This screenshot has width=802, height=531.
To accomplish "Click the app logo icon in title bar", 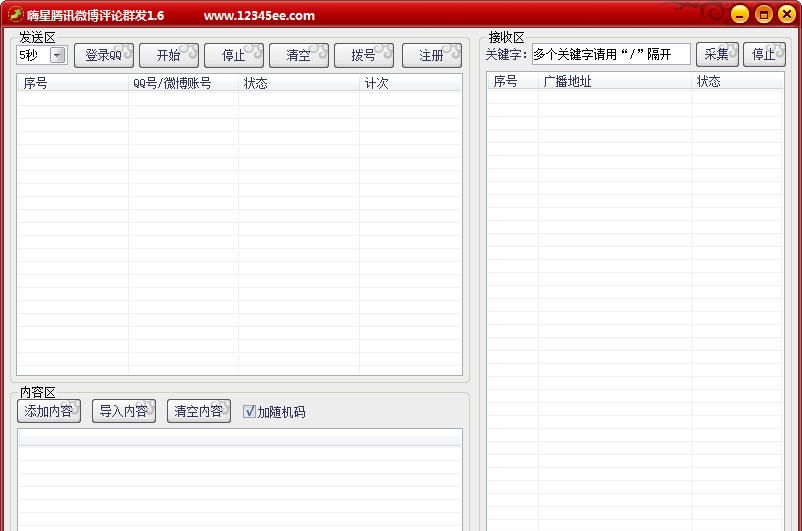I will 15,14.
